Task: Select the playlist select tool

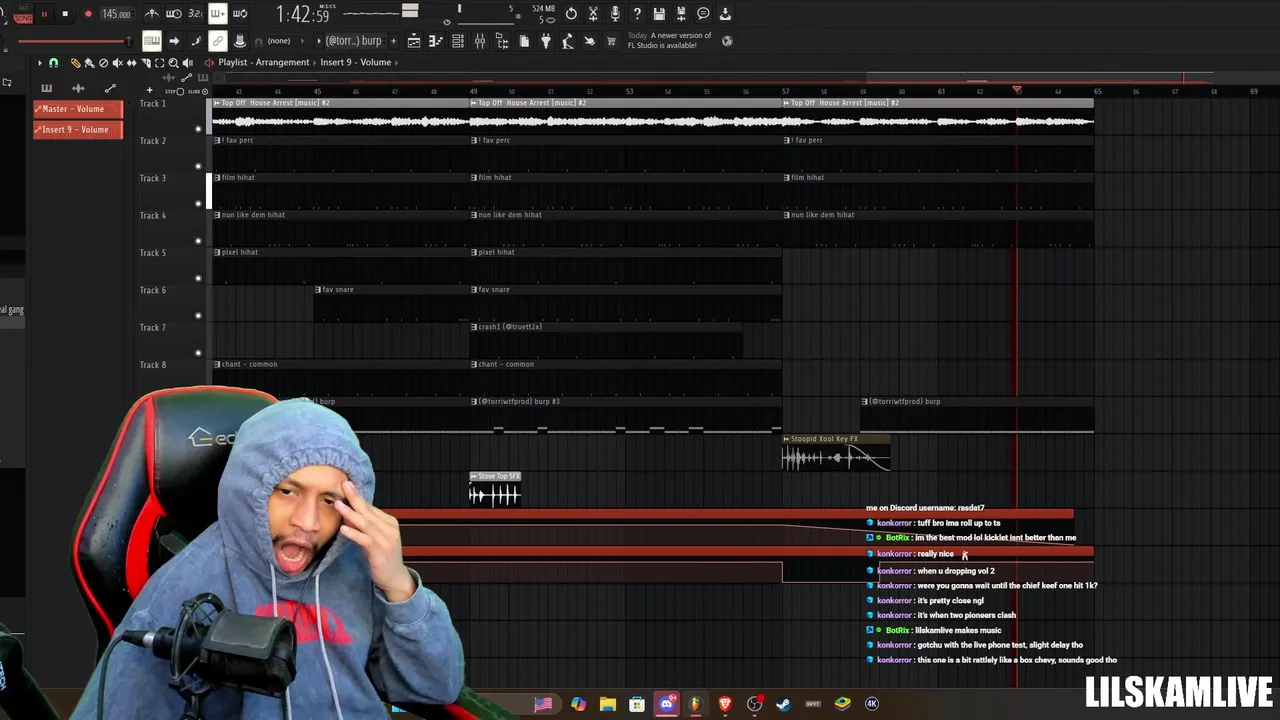Action: [x=159, y=63]
